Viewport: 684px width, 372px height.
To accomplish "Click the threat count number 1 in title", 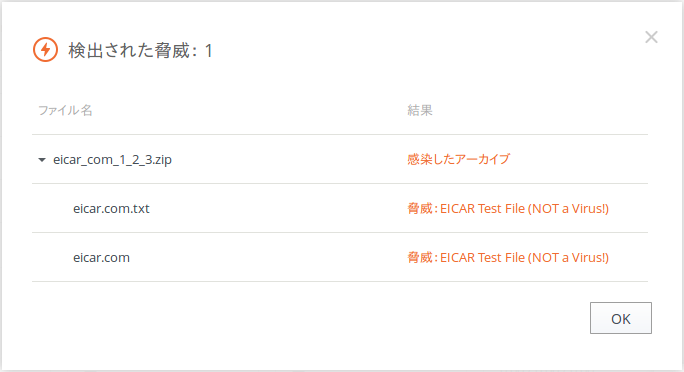I will pos(209,51).
